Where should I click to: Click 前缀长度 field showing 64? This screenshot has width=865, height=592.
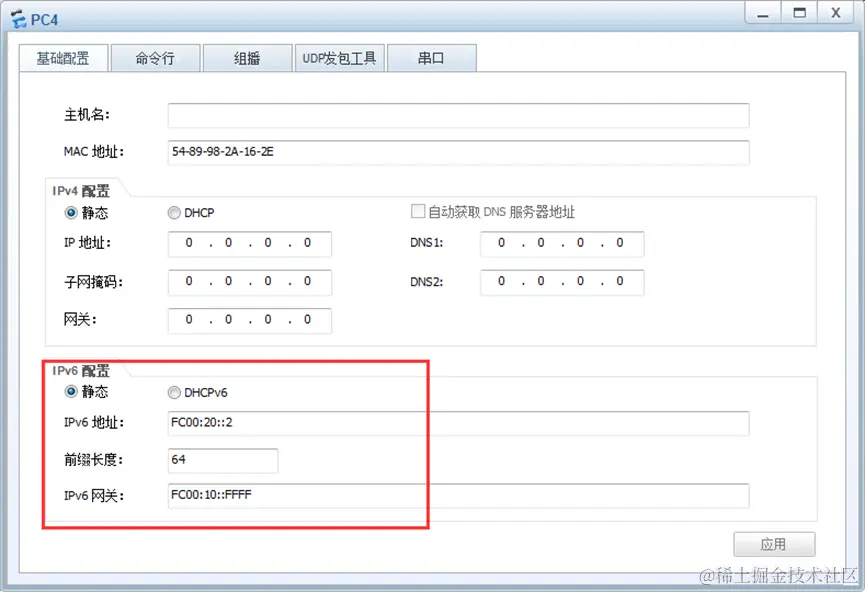(223, 460)
